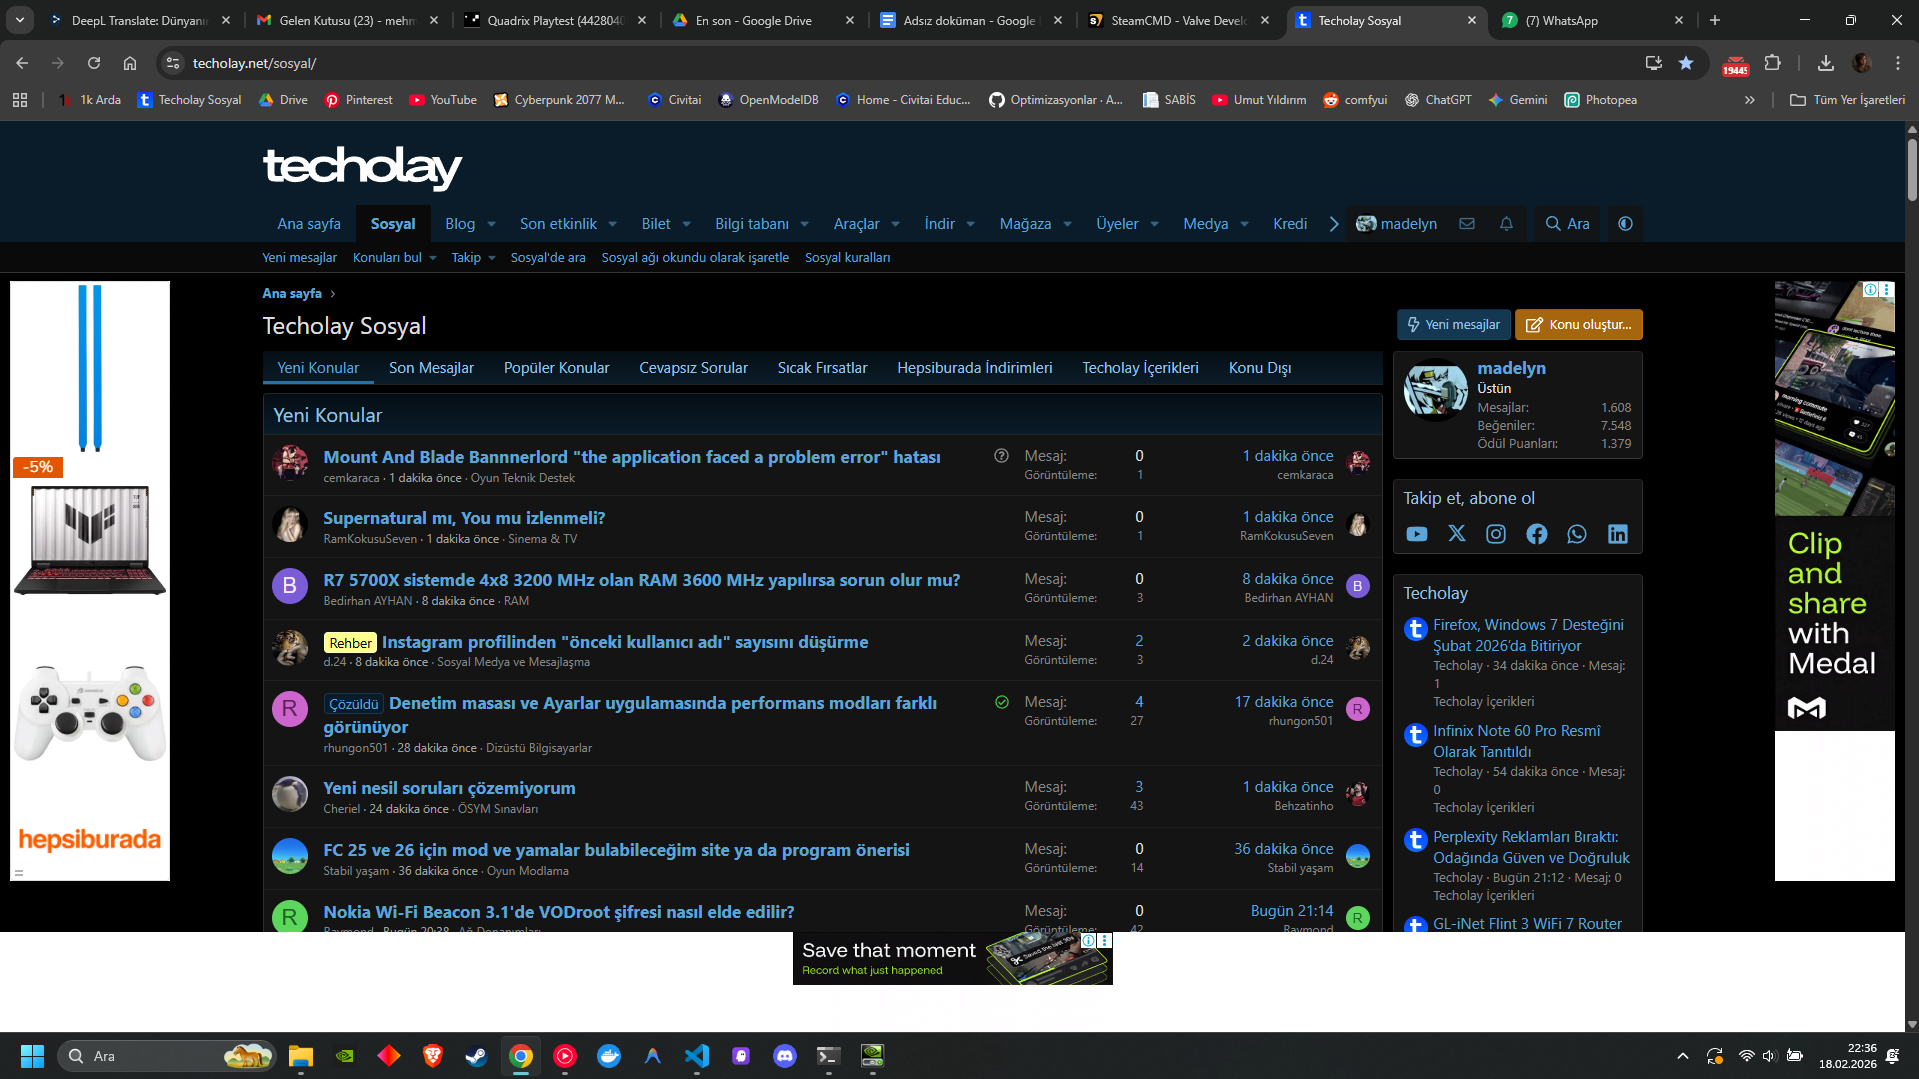
Task: Open the Takip dropdown
Action: (474, 258)
